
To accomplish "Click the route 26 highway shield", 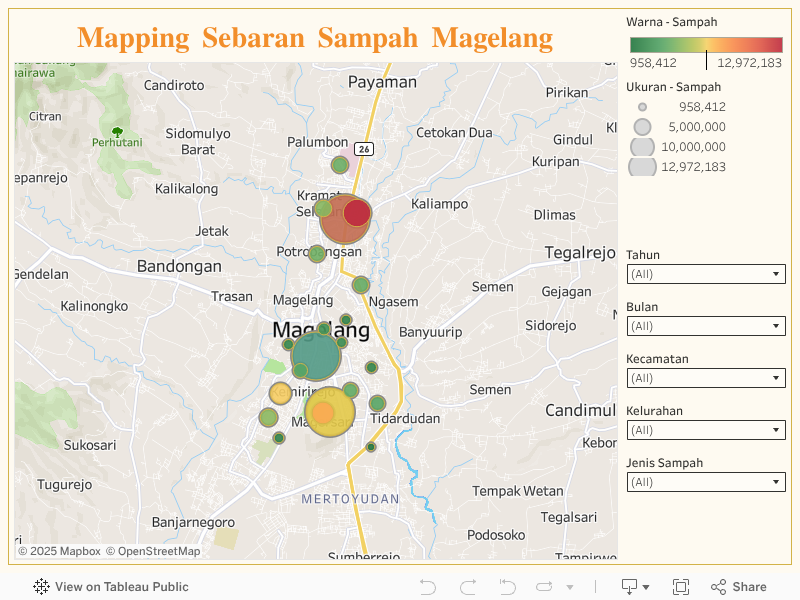I will [x=364, y=149].
